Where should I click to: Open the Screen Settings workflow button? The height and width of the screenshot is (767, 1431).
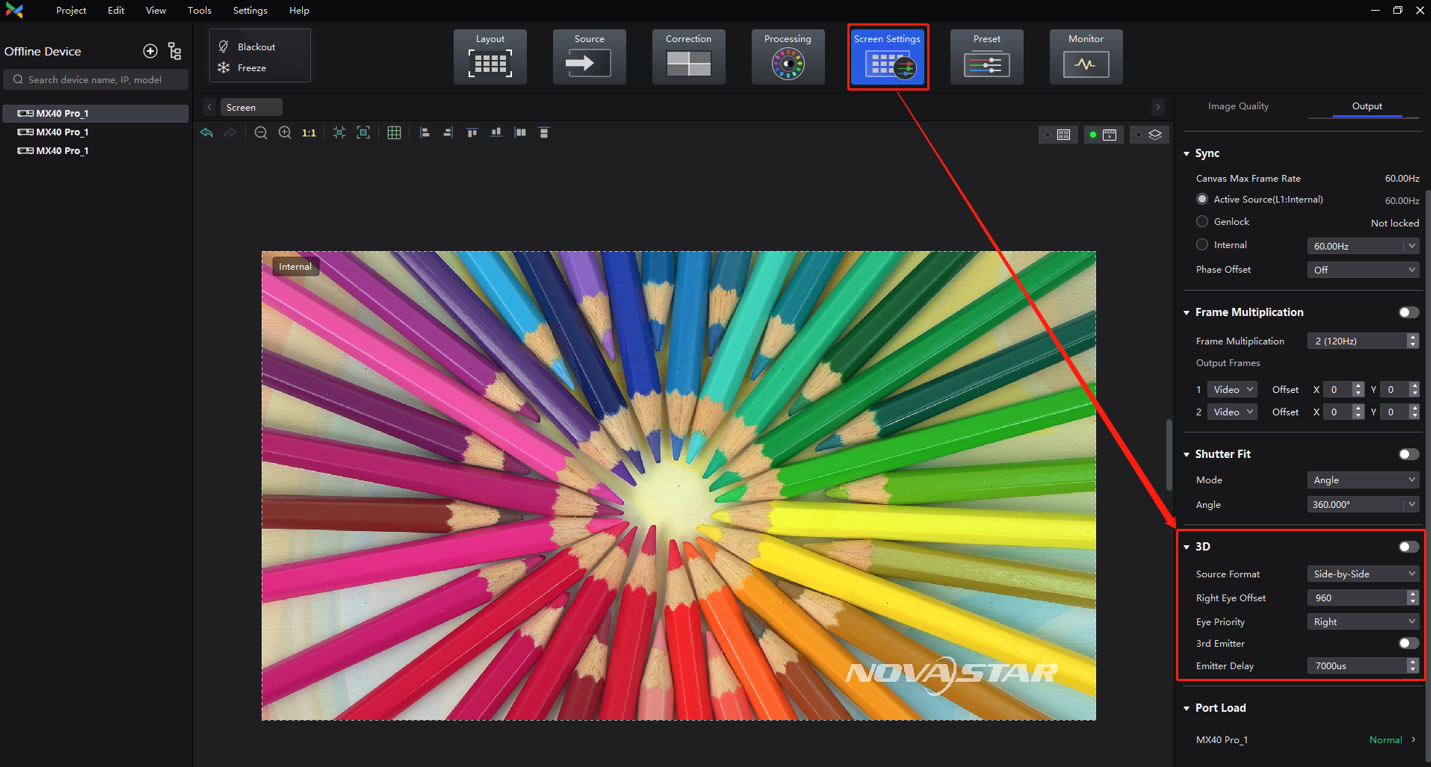[888, 57]
